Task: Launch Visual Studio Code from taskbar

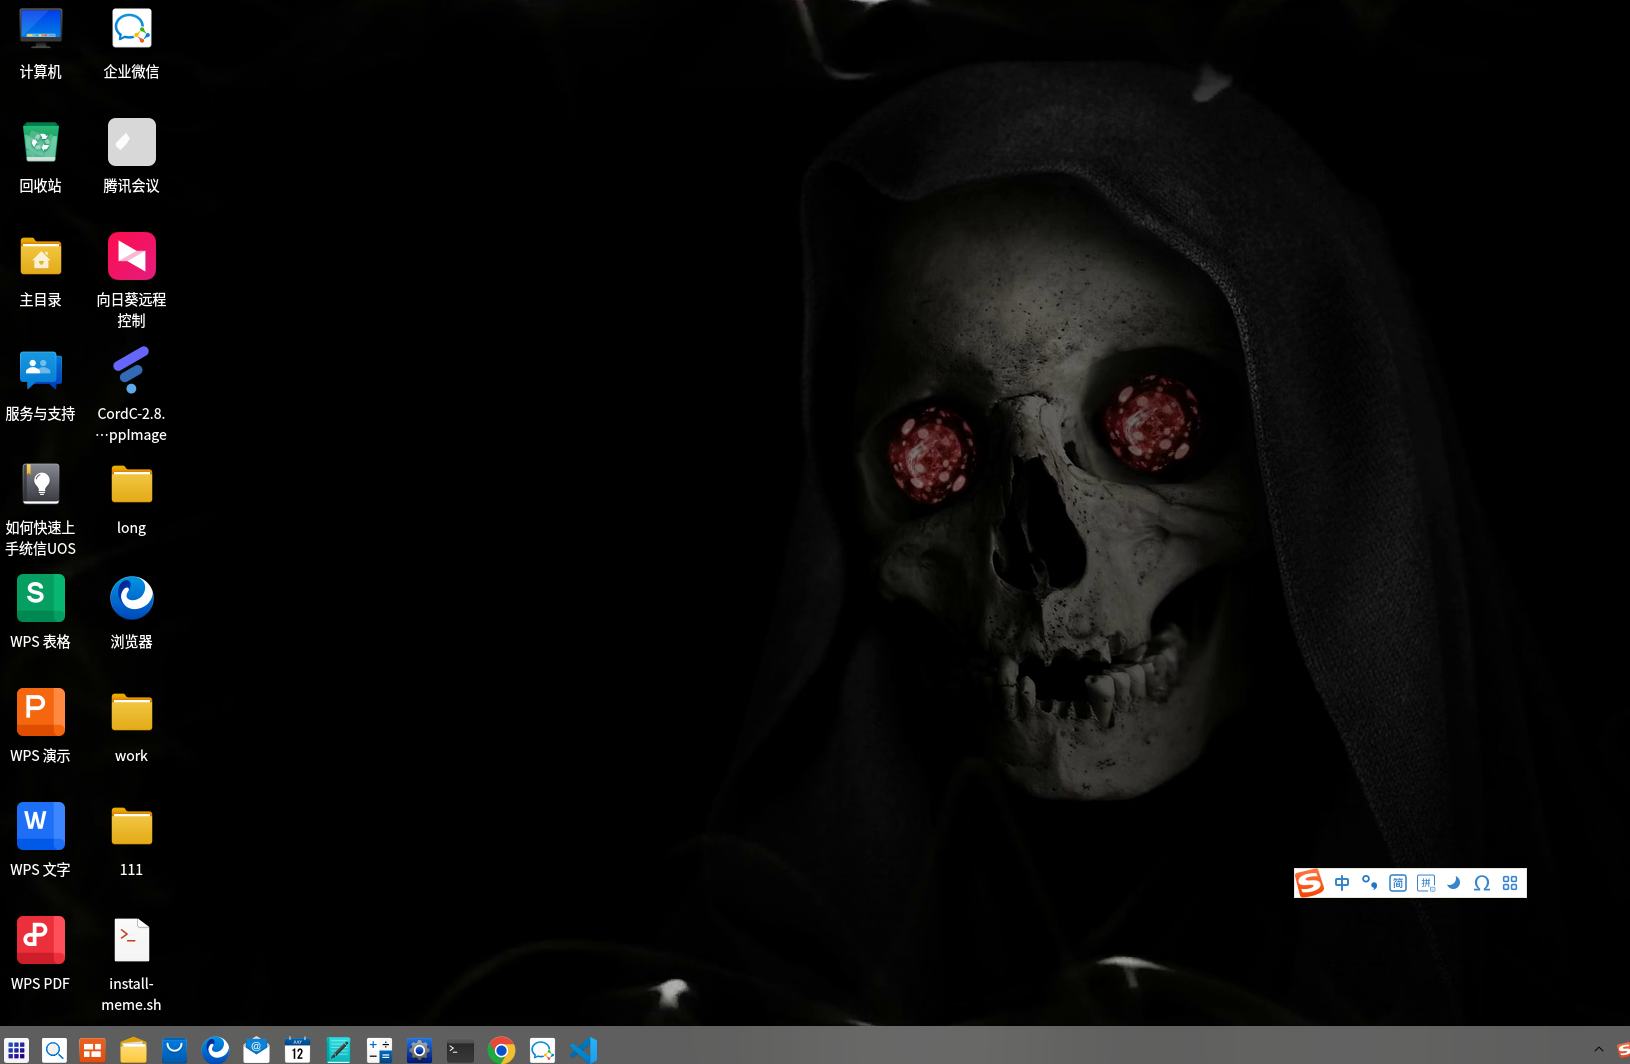Action: pyautogui.click(x=583, y=1050)
